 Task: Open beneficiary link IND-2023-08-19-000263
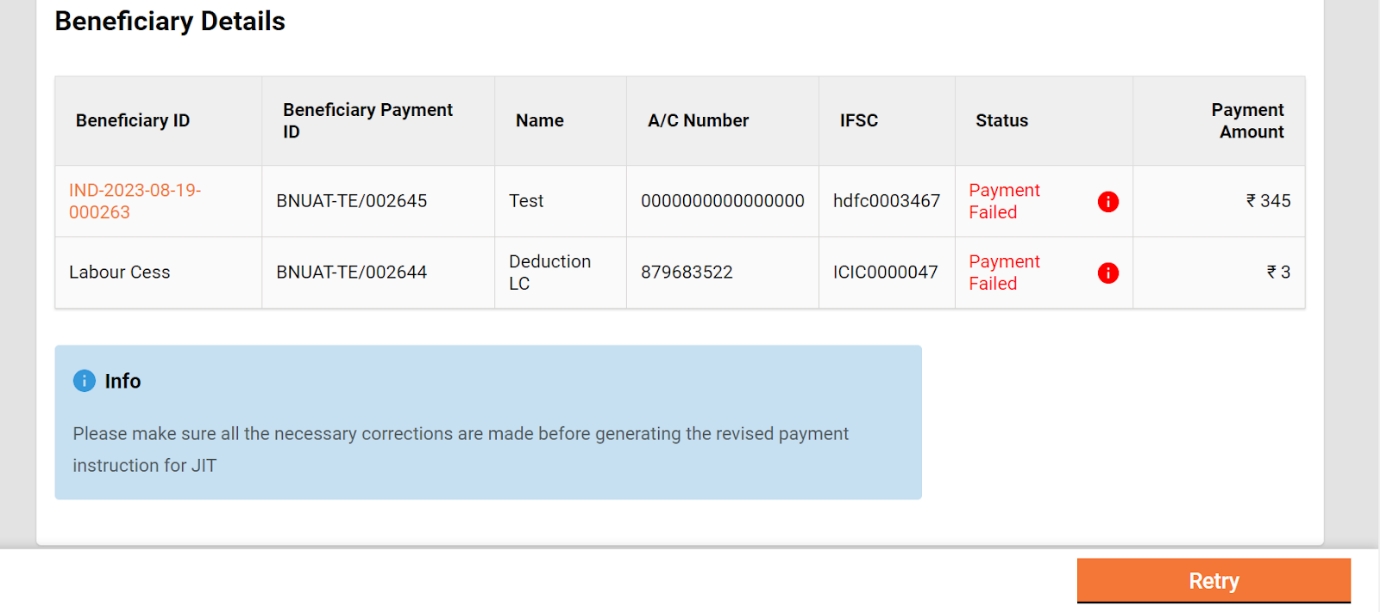pos(134,201)
